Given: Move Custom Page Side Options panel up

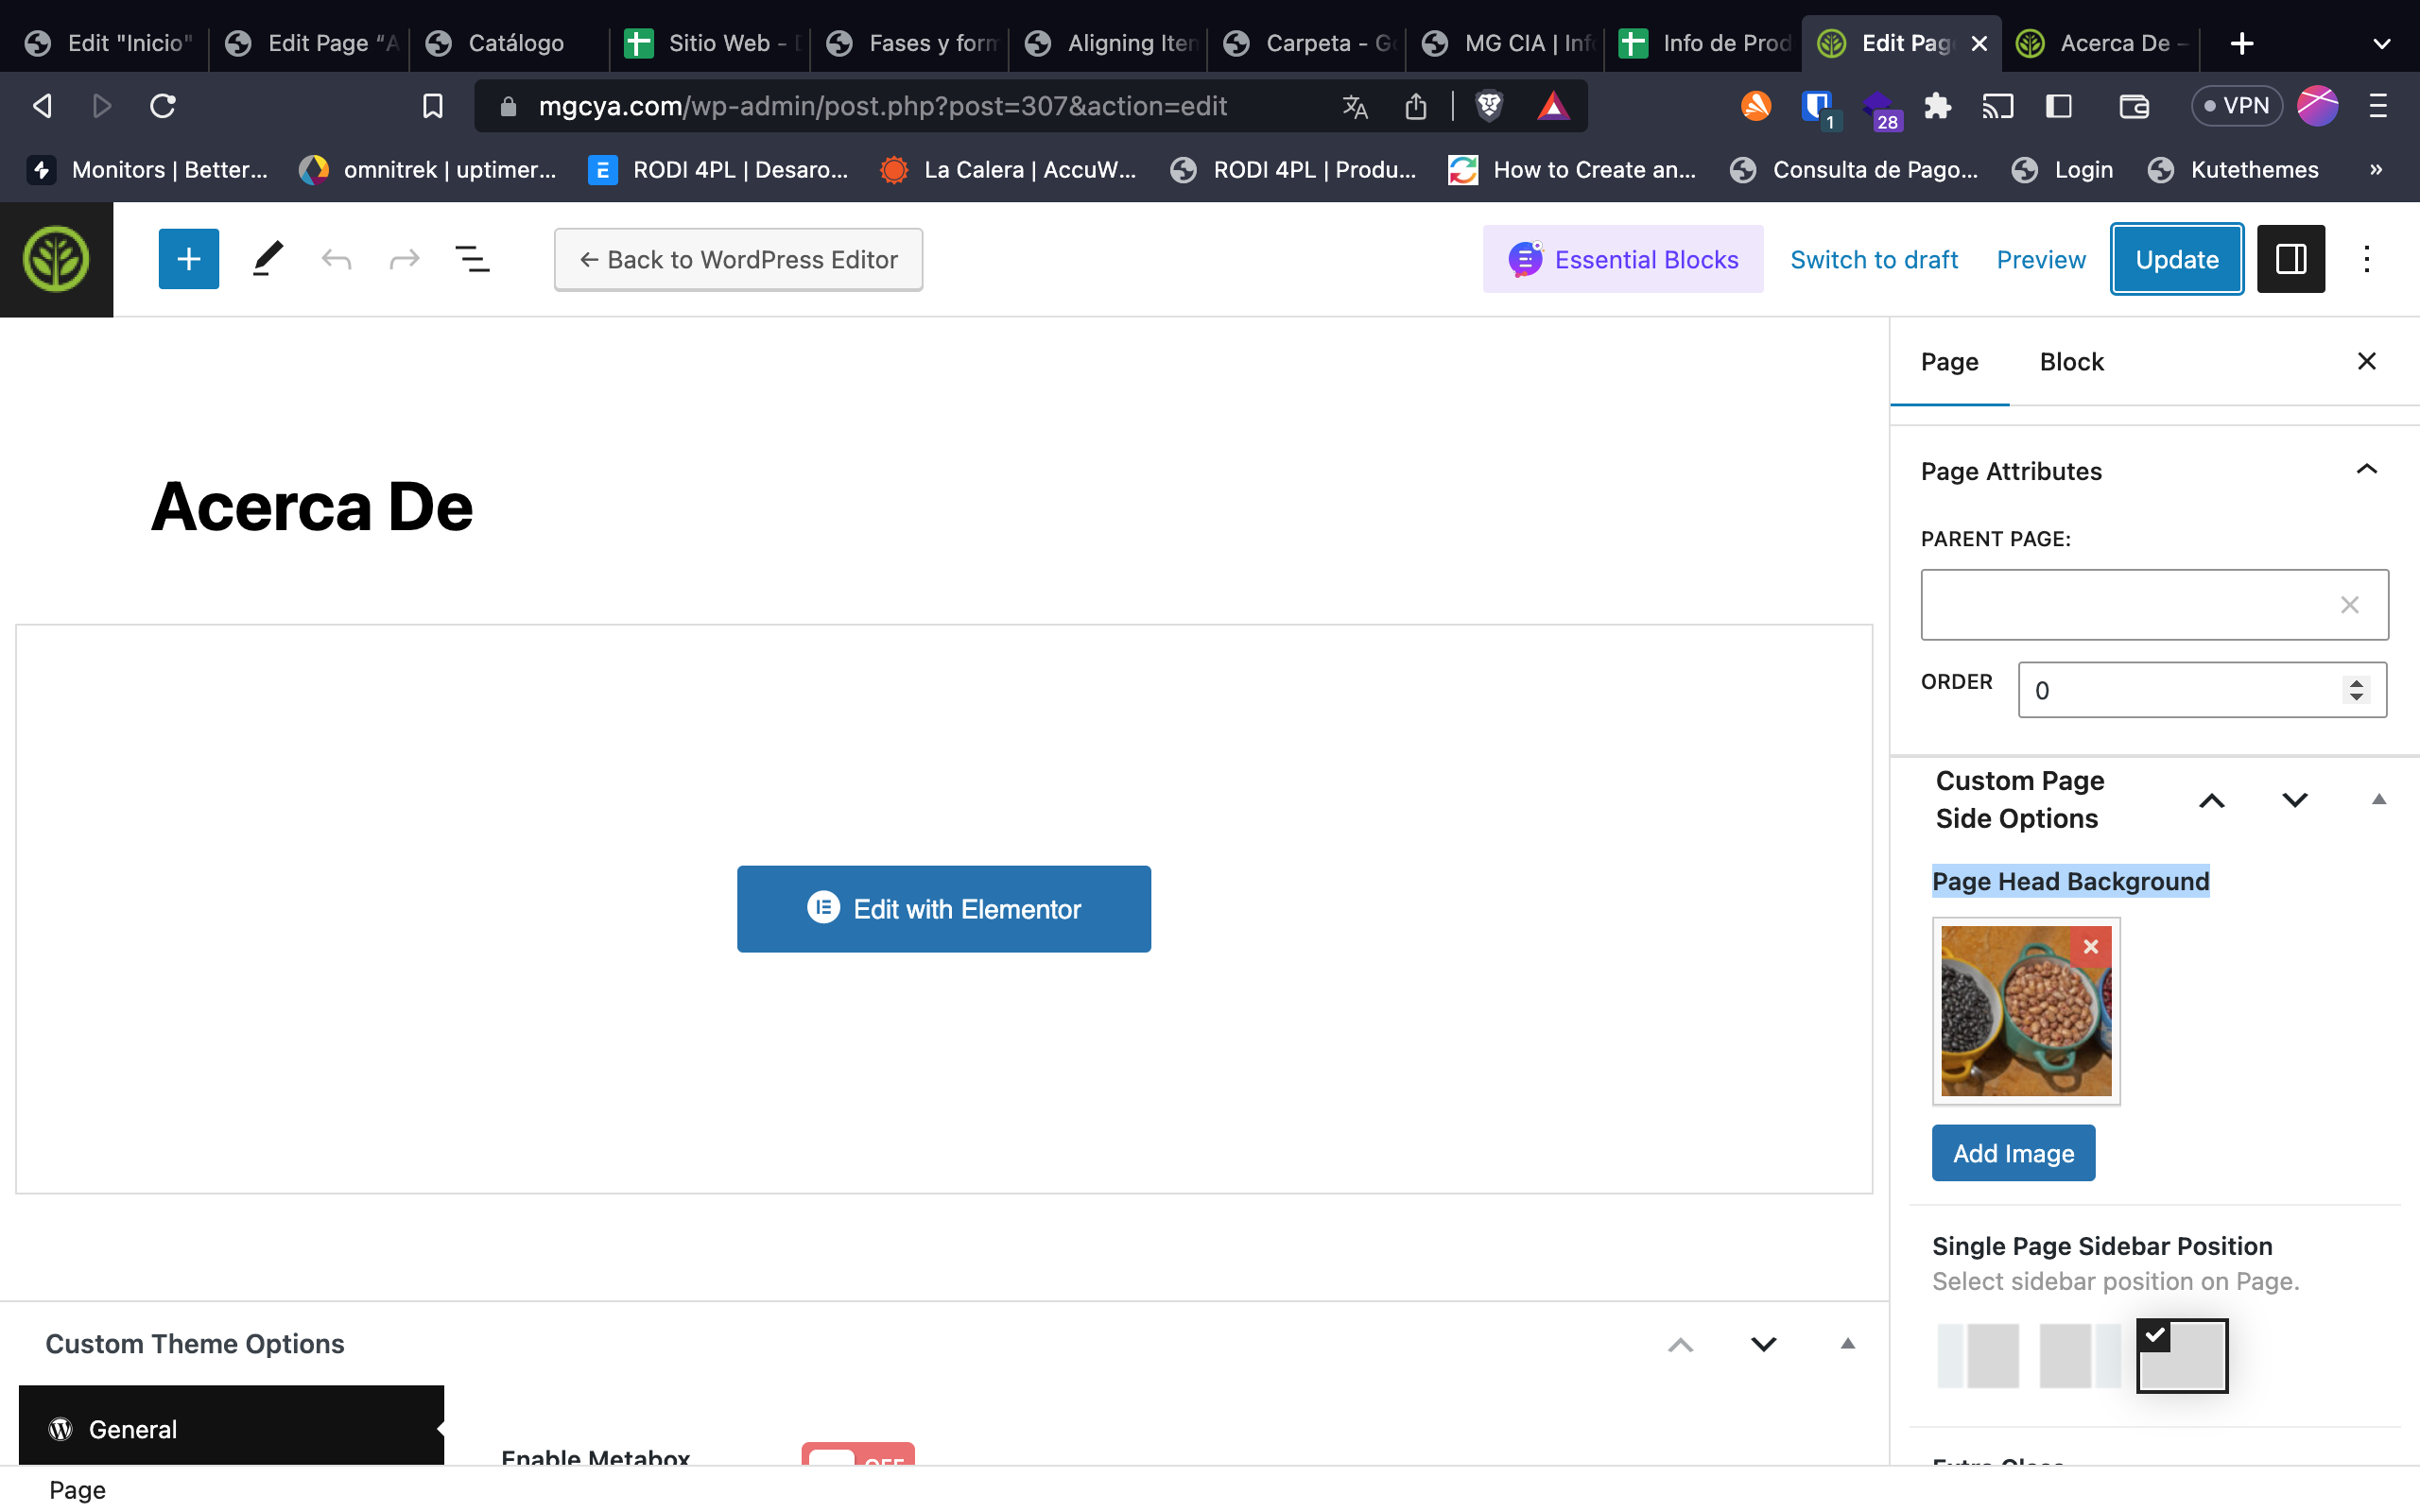Looking at the screenshot, I should click(2211, 800).
